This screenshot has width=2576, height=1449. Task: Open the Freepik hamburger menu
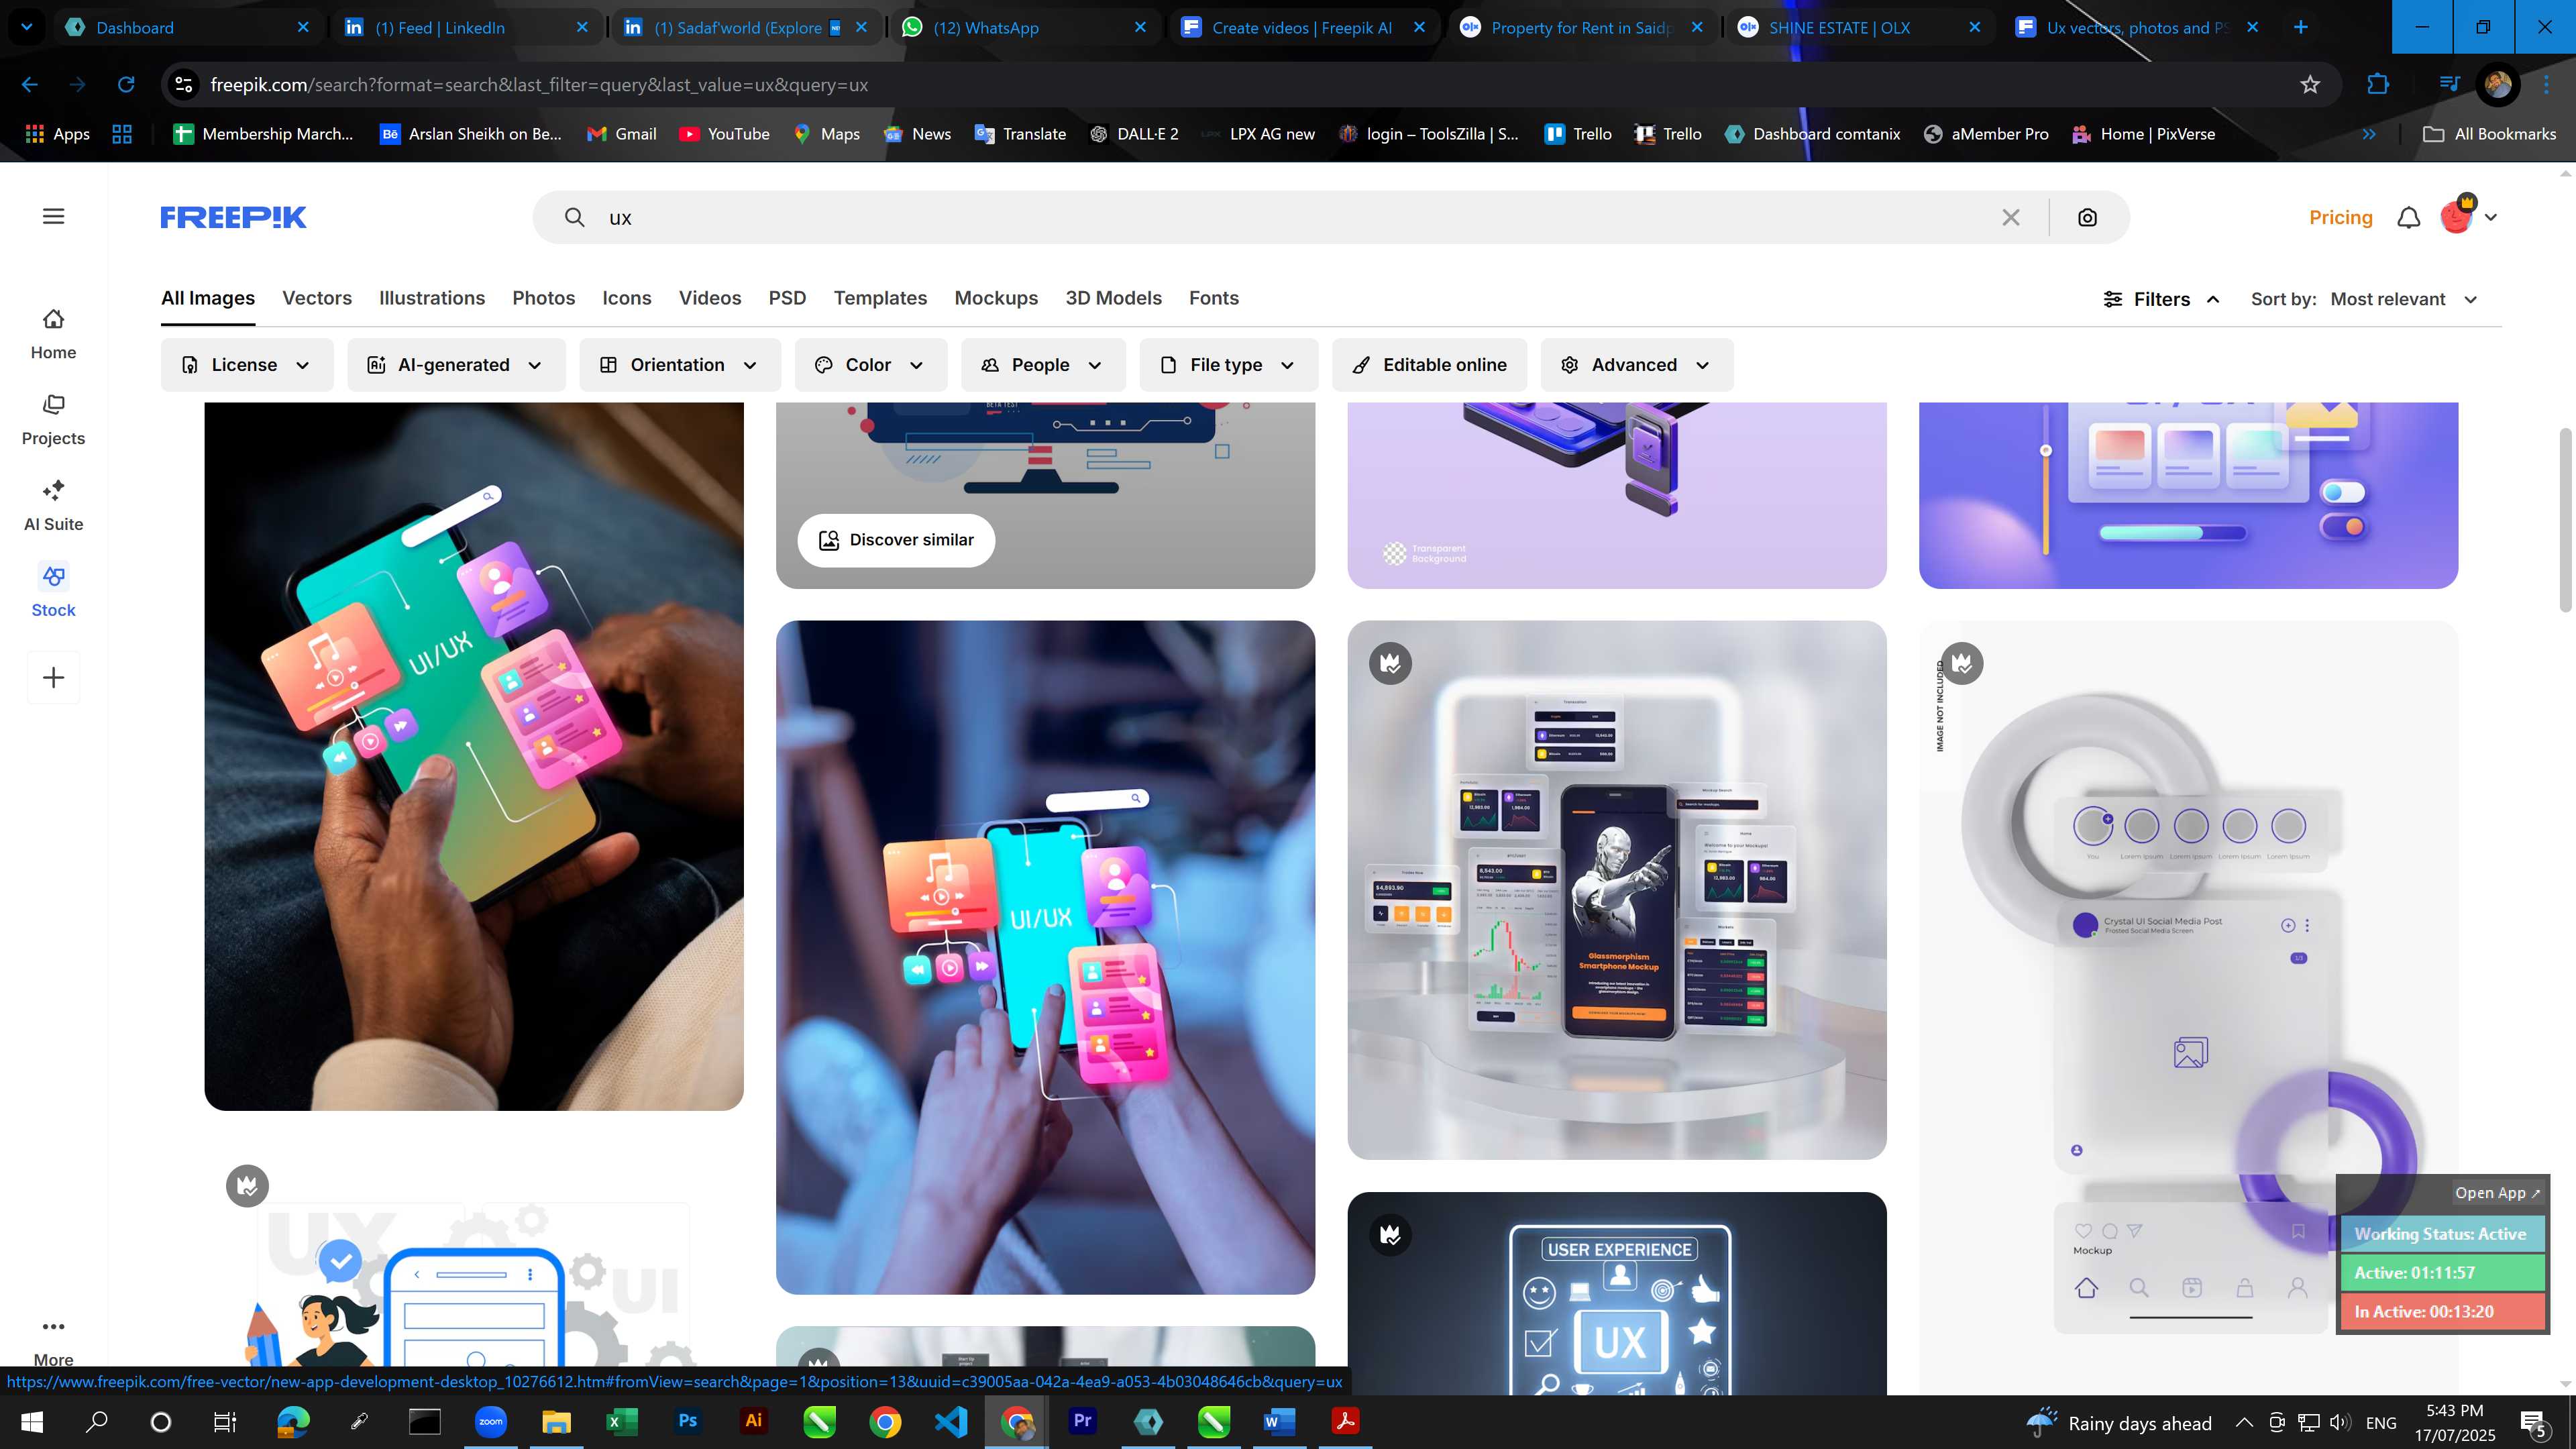pyautogui.click(x=54, y=216)
